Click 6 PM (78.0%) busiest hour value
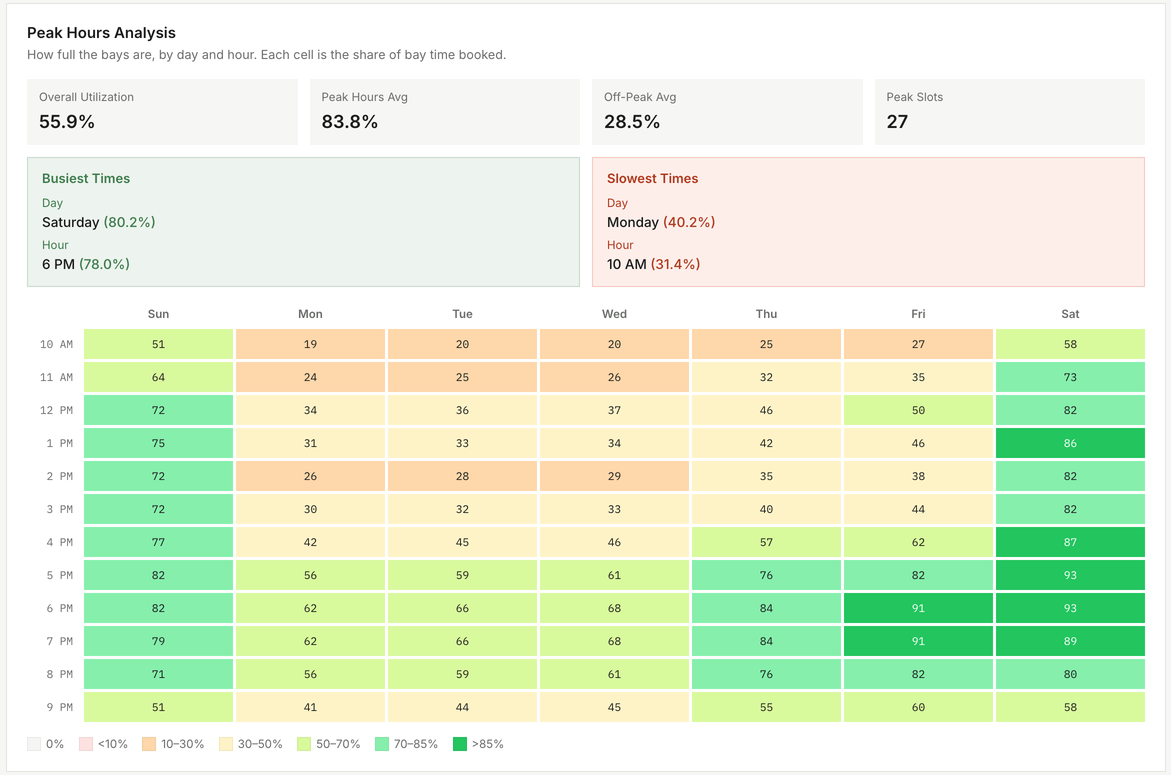The height and width of the screenshot is (775, 1171). coord(86,264)
